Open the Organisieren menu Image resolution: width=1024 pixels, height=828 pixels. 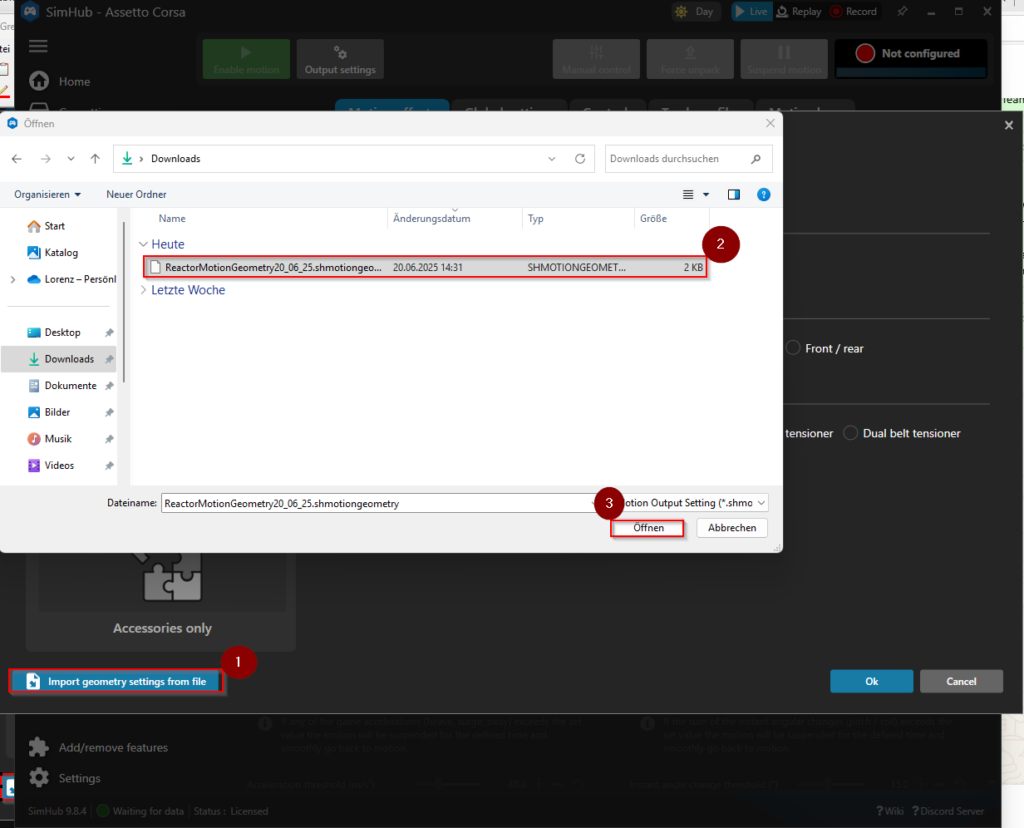47,195
